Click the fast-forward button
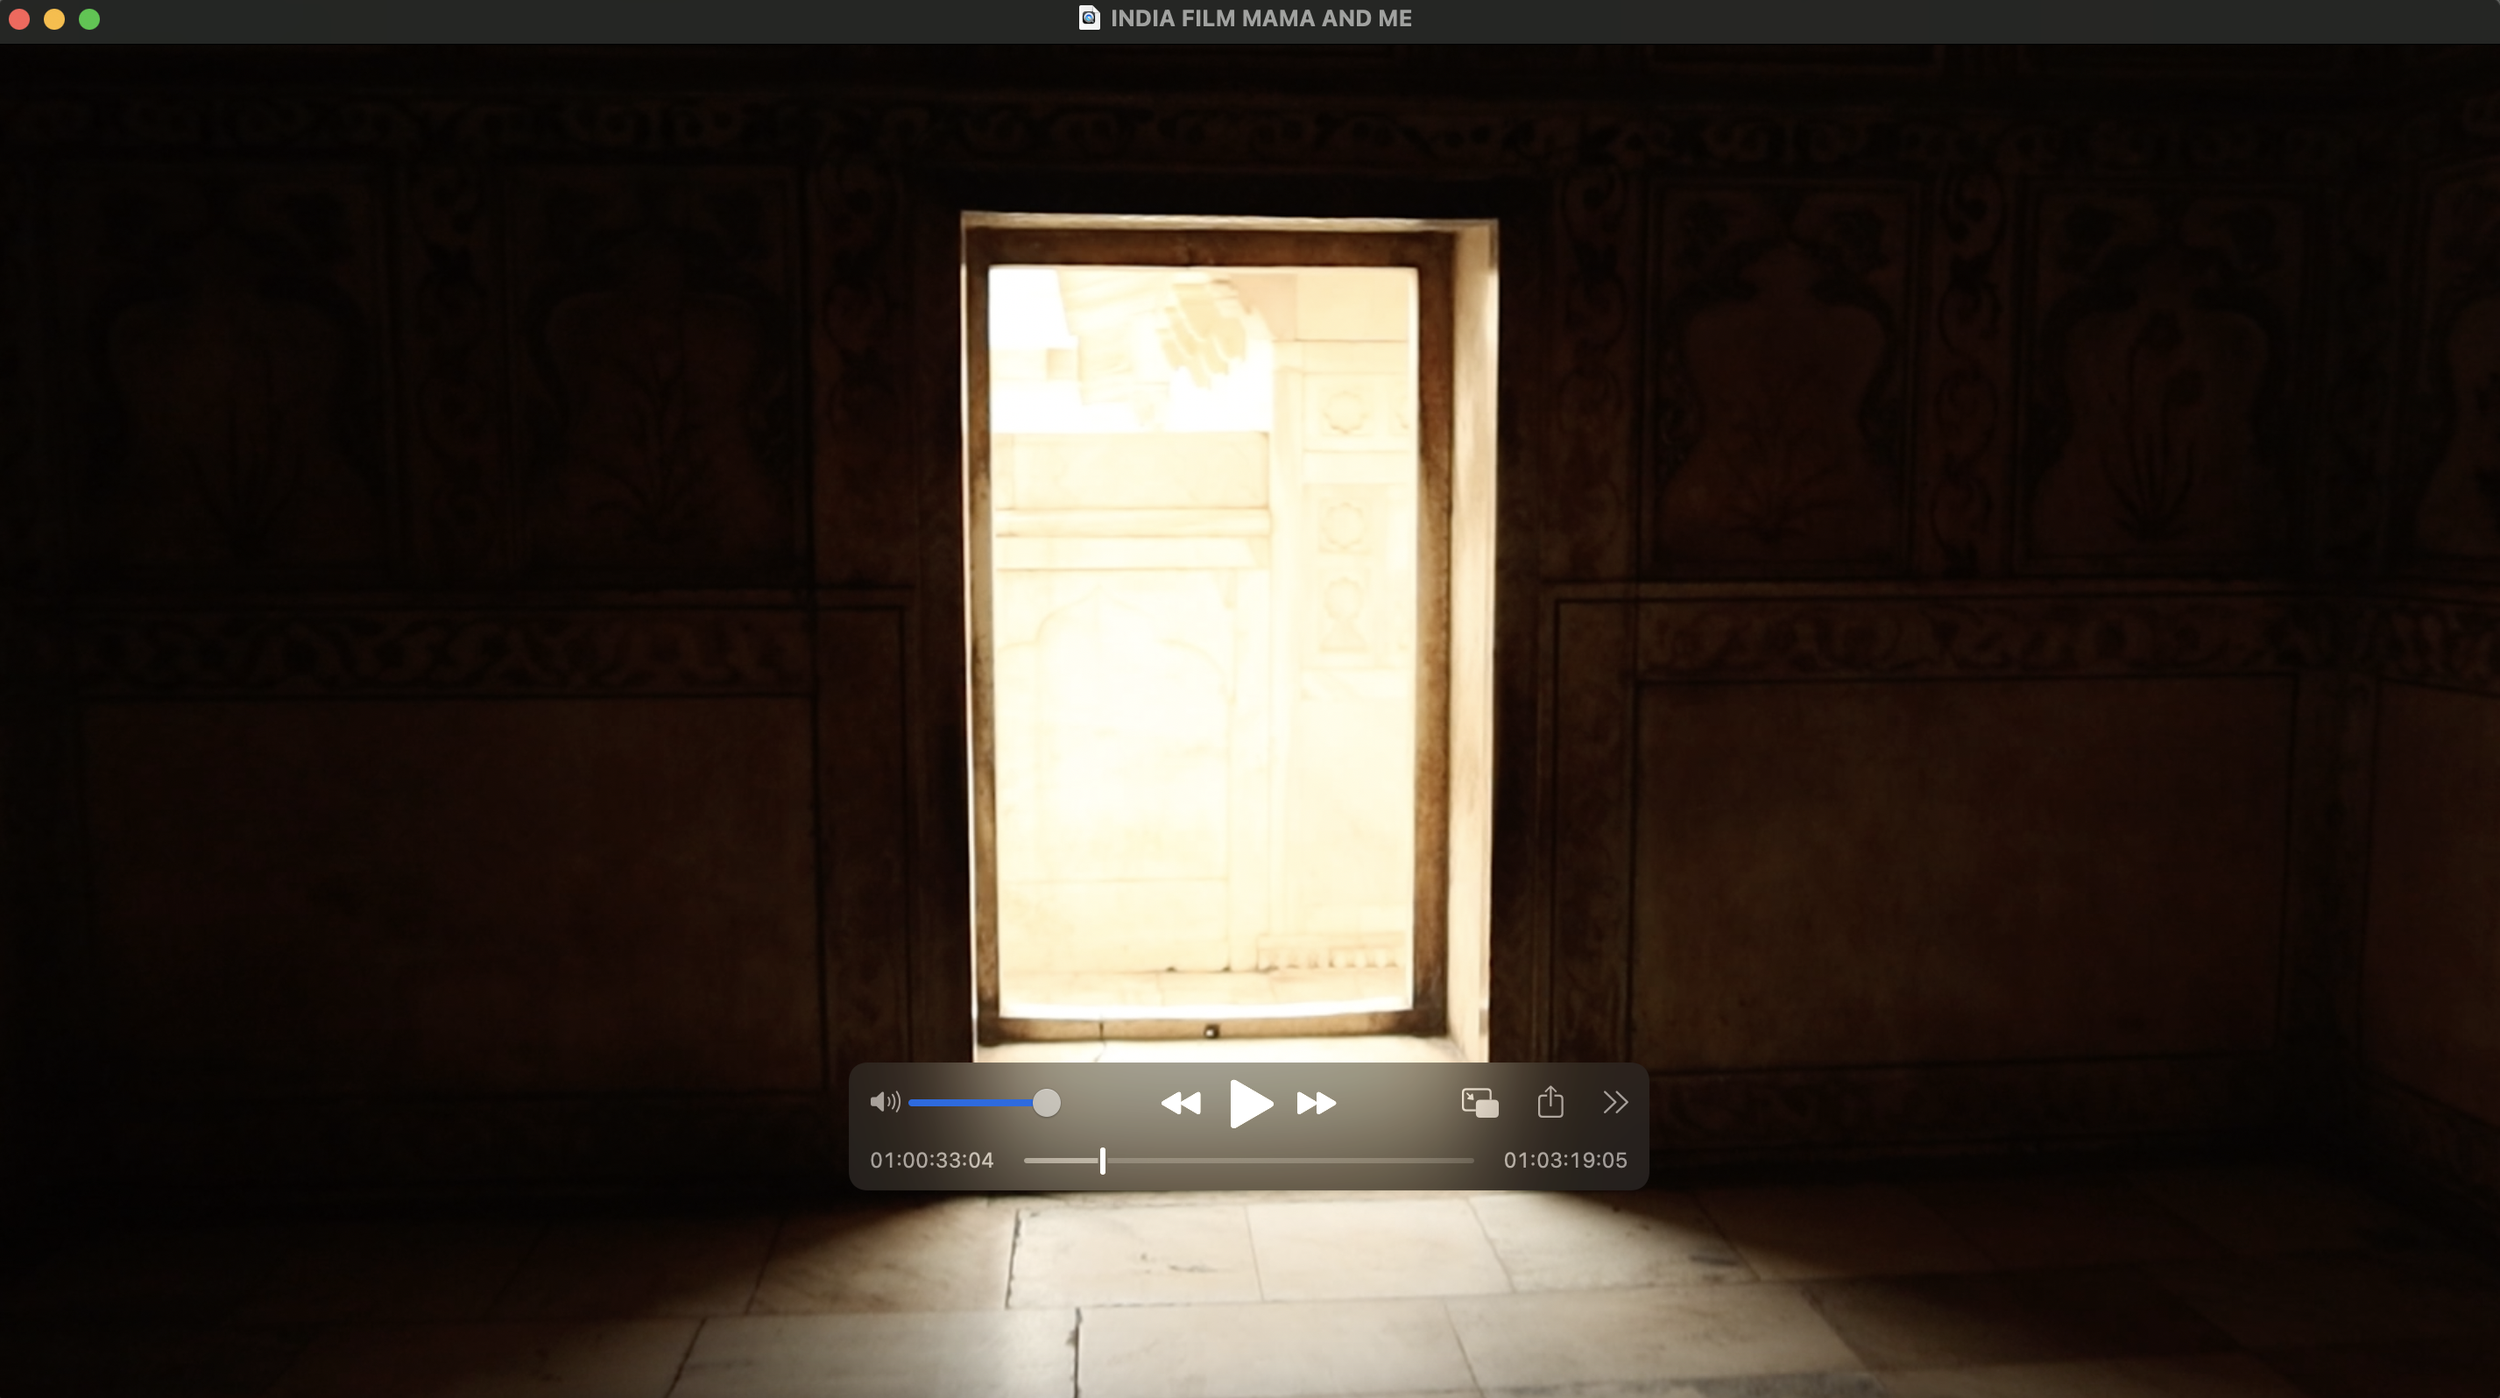The width and height of the screenshot is (2500, 1398). click(1316, 1103)
